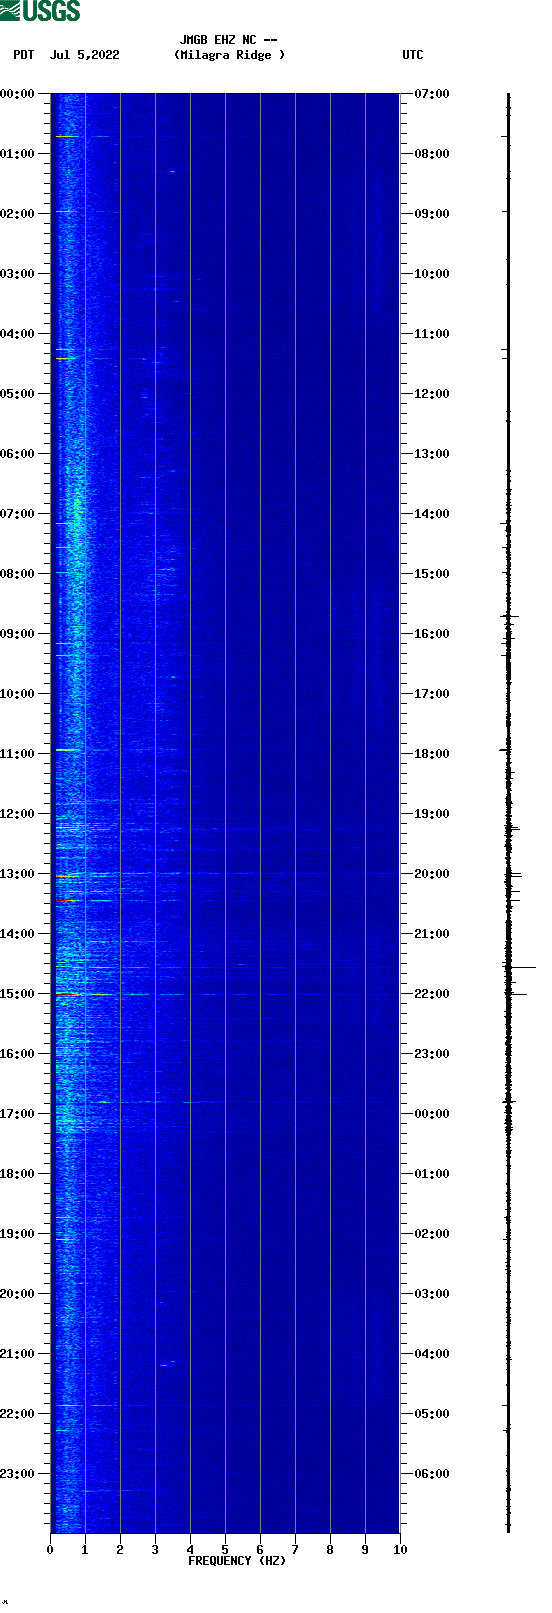Viewport: 552px width, 1613px height.
Task: Click the 21:00 PDT time label
Action: 18,1354
